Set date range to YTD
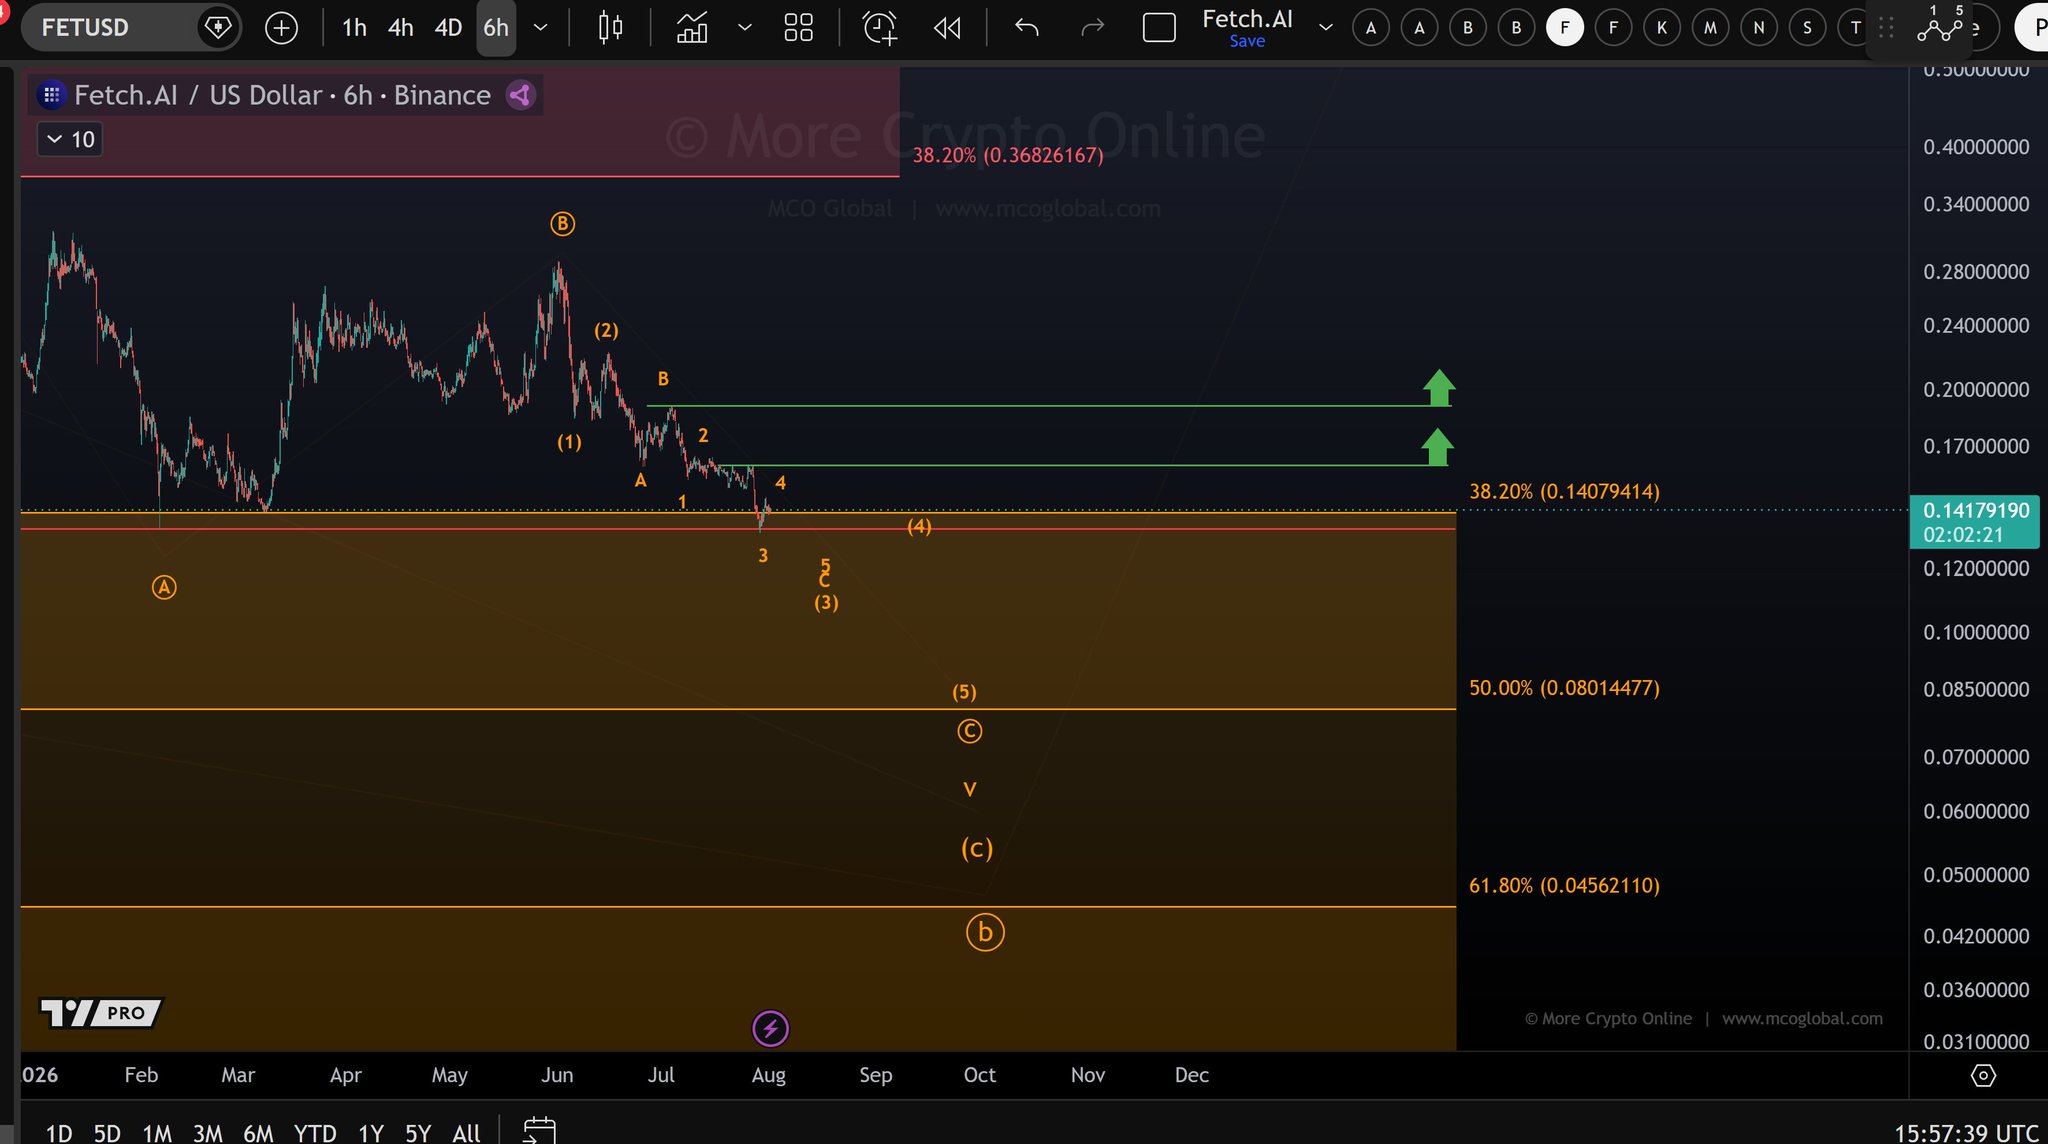The width and height of the screenshot is (2048, 1144). point(315,1132)
